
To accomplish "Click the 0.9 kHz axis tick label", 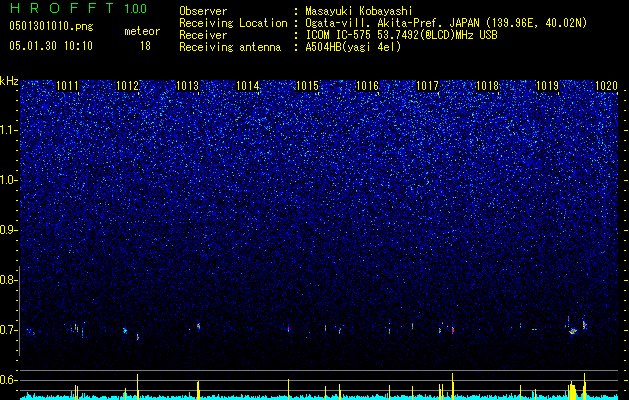I will [8, 230].
